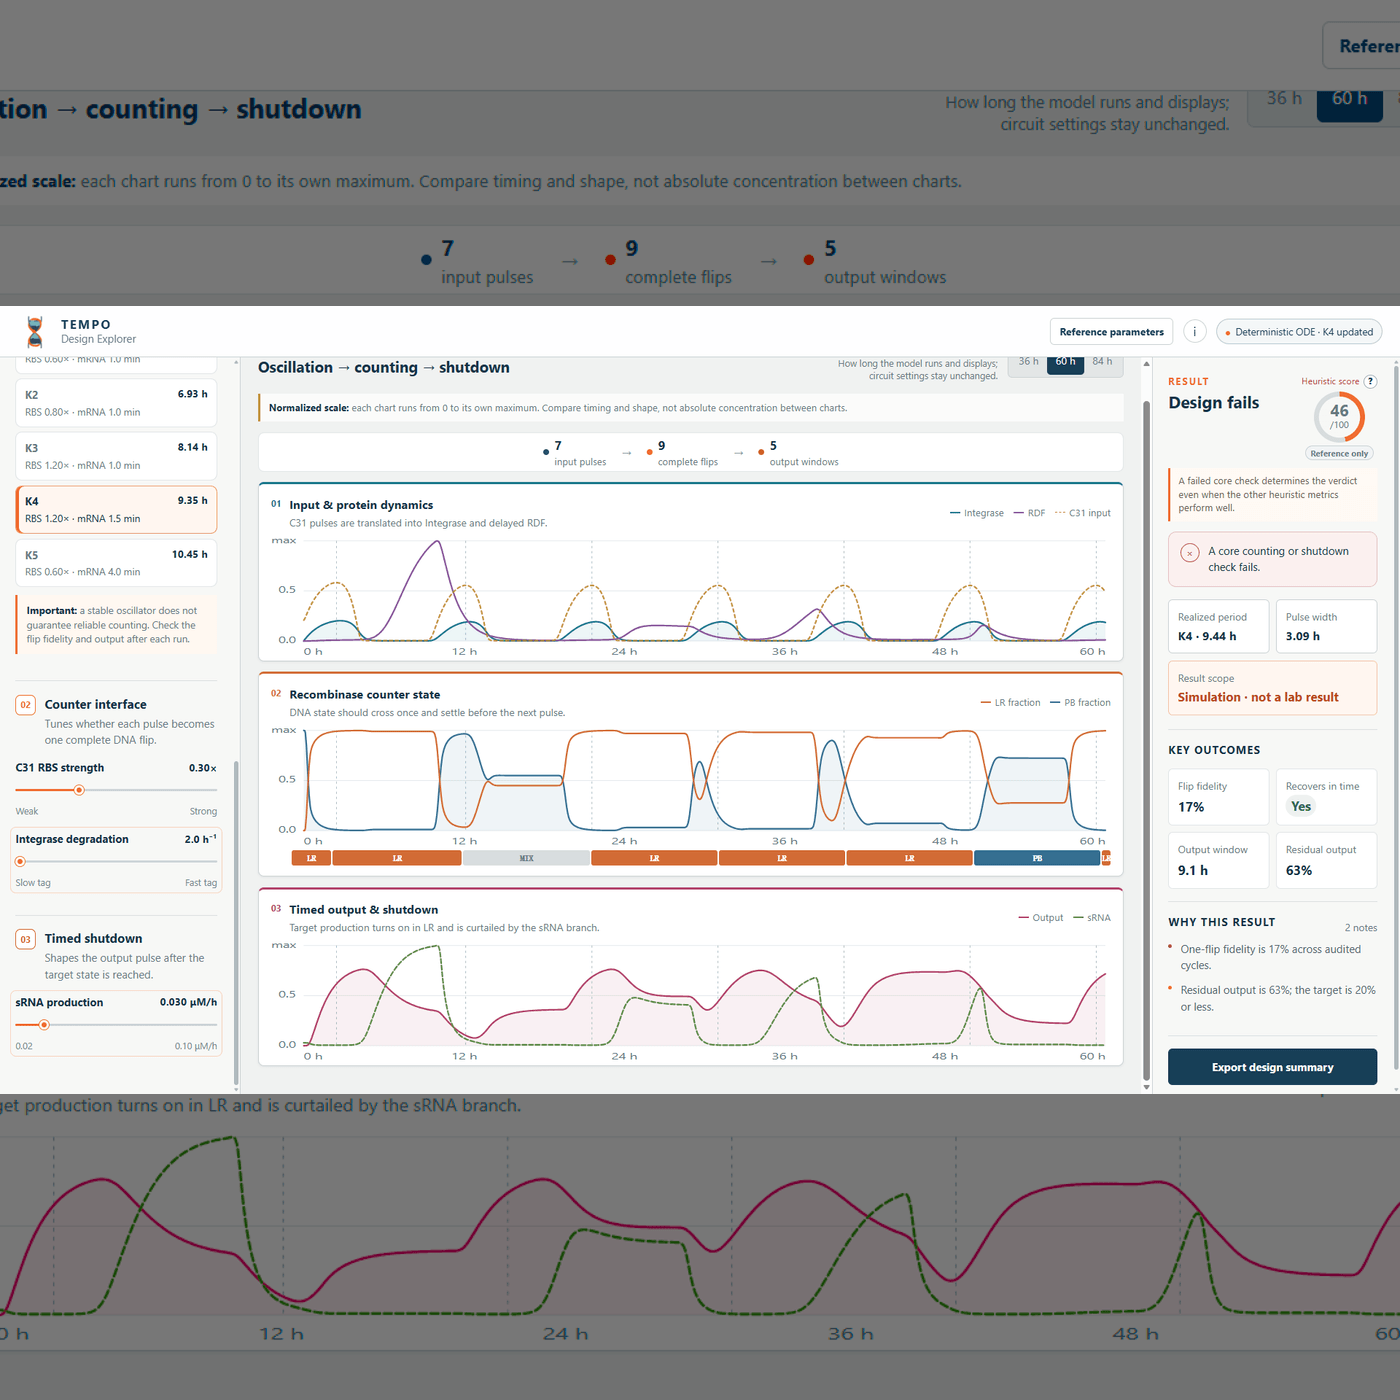This screenshot has width=1400, height=1400.
Task: Toggle the LR fraction legend series
Action: [1011, 703]
